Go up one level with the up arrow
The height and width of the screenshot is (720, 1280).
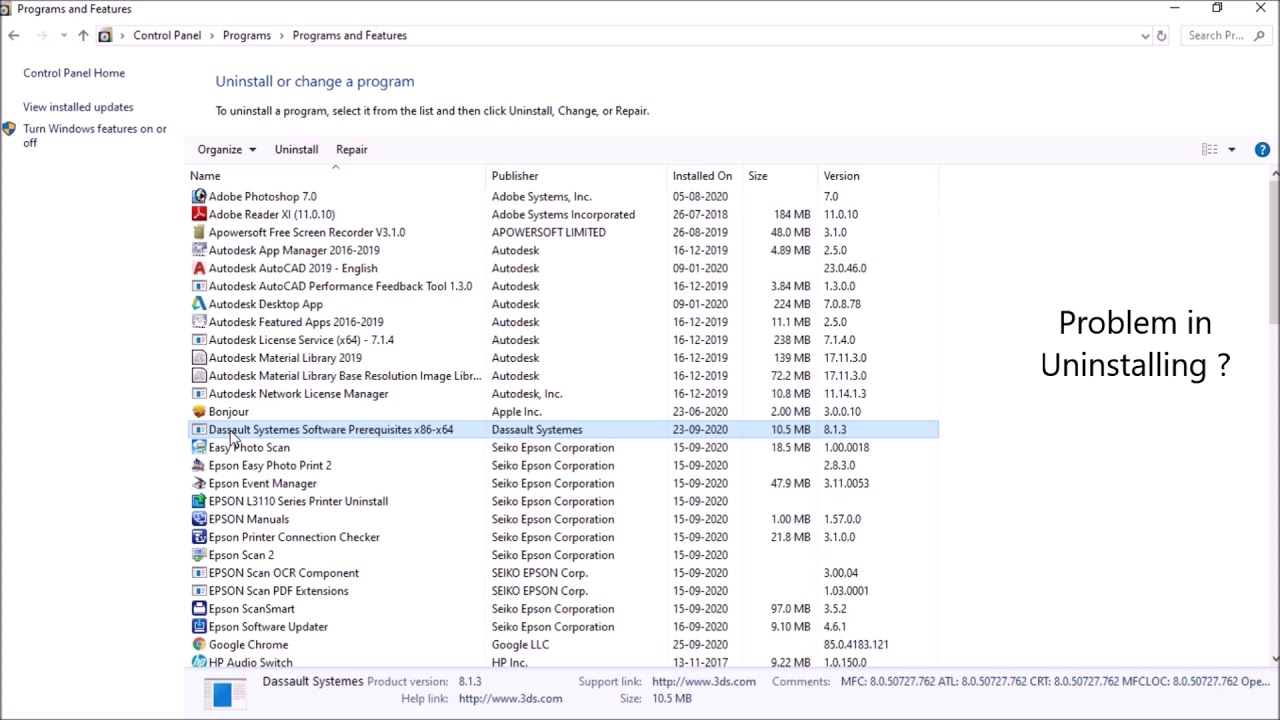point(83,36)
